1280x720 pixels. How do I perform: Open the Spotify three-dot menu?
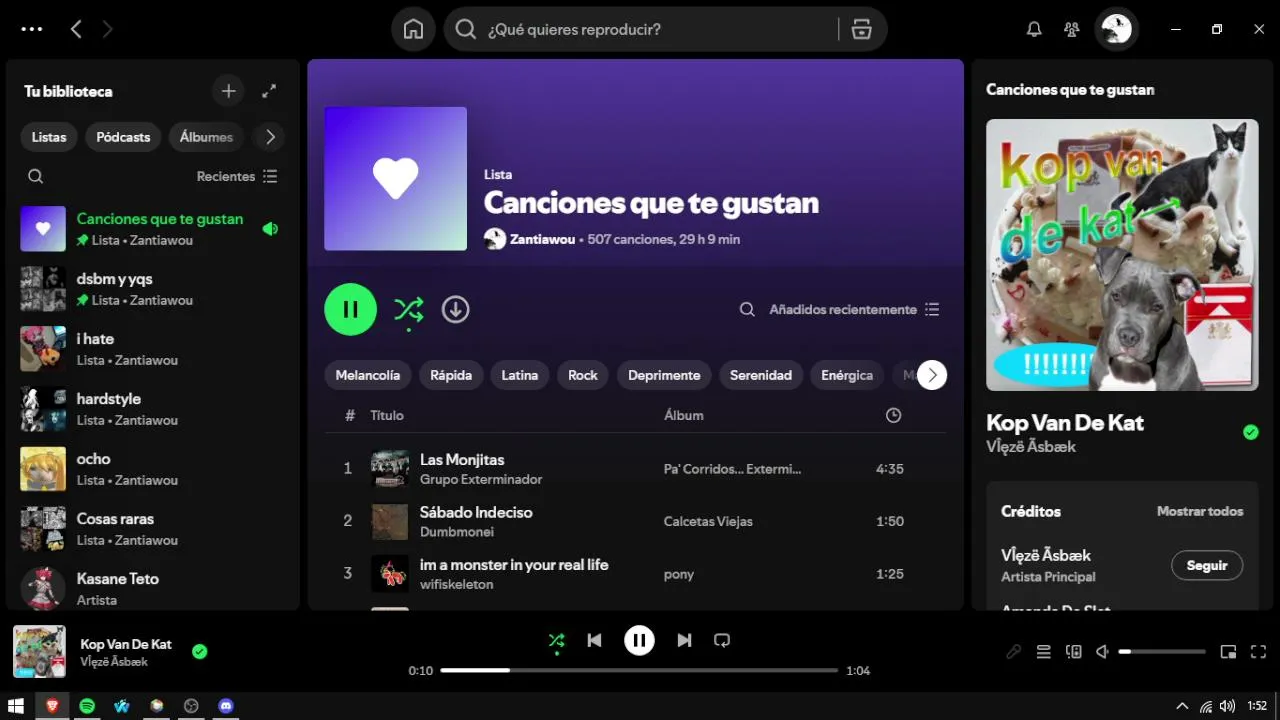click(x=32, y=29)
